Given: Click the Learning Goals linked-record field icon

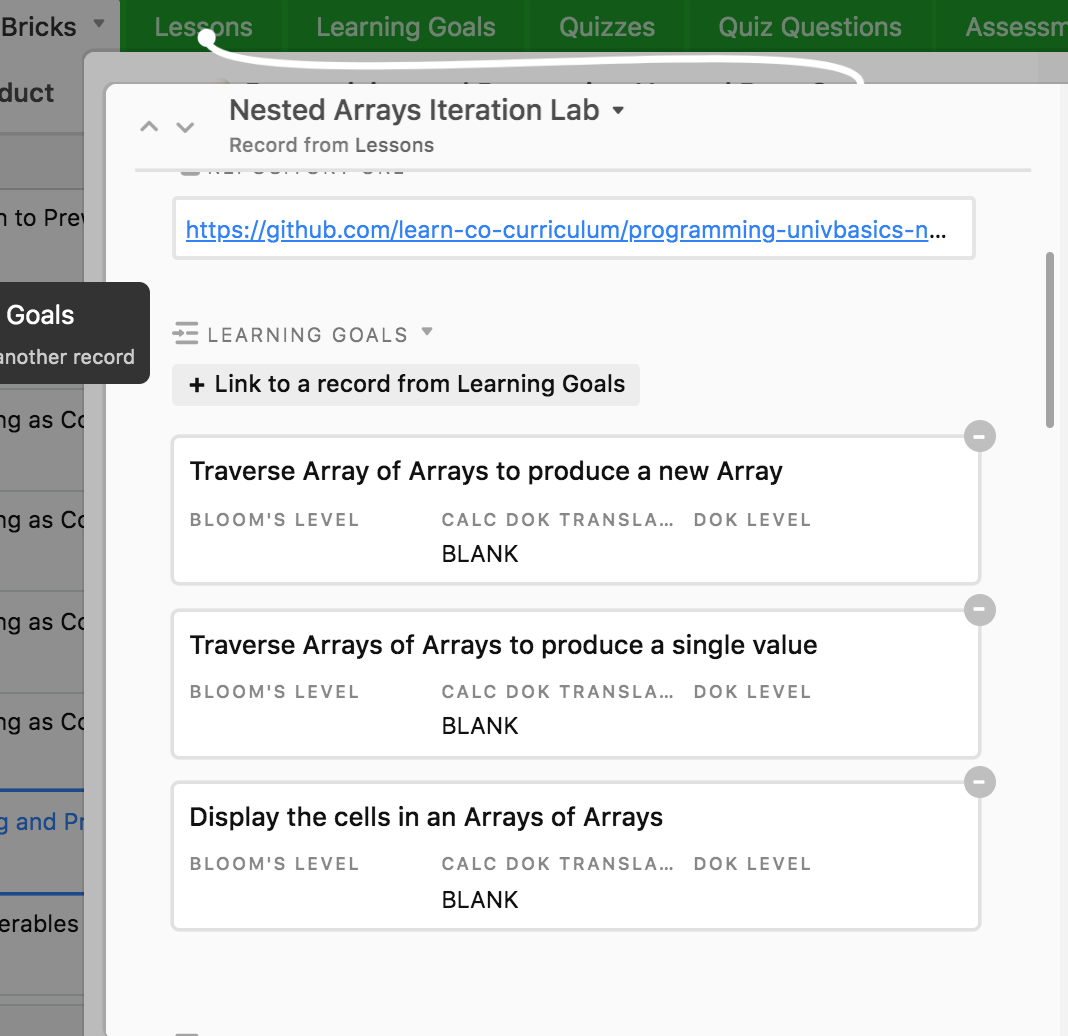Looking at the screenshot, I should [x=186, y=334].
